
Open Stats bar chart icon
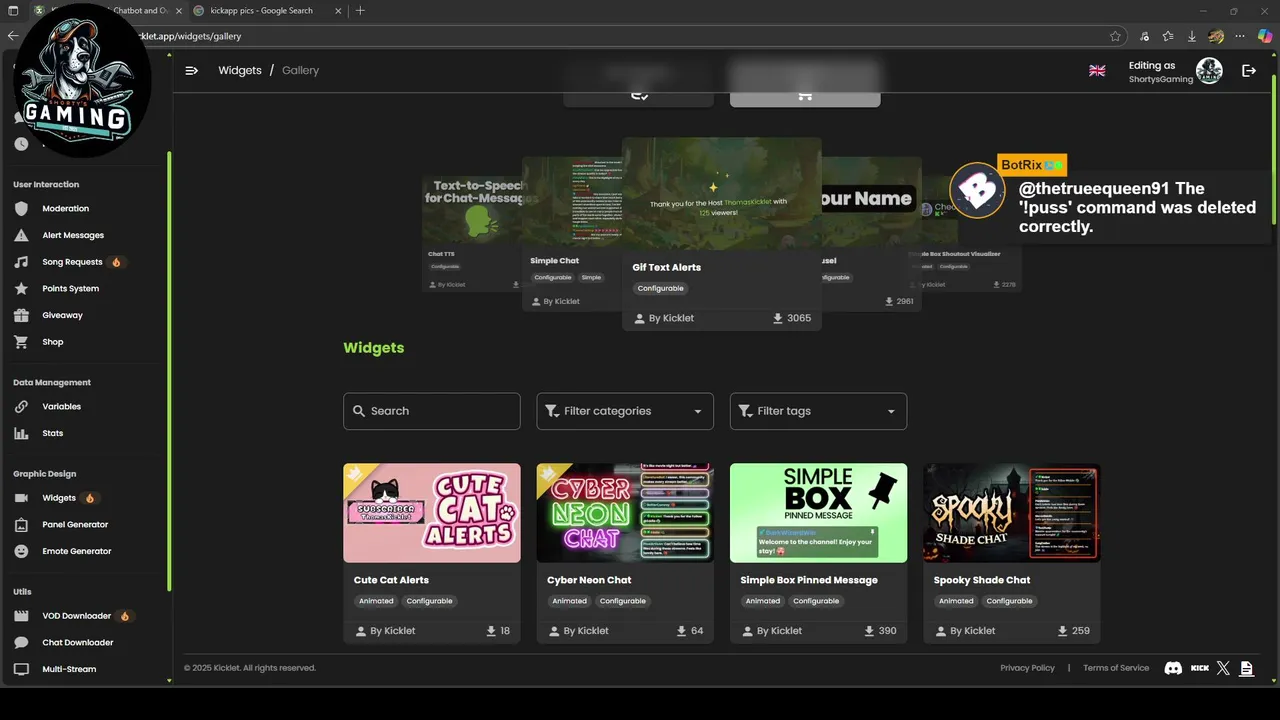coord(21,433)
